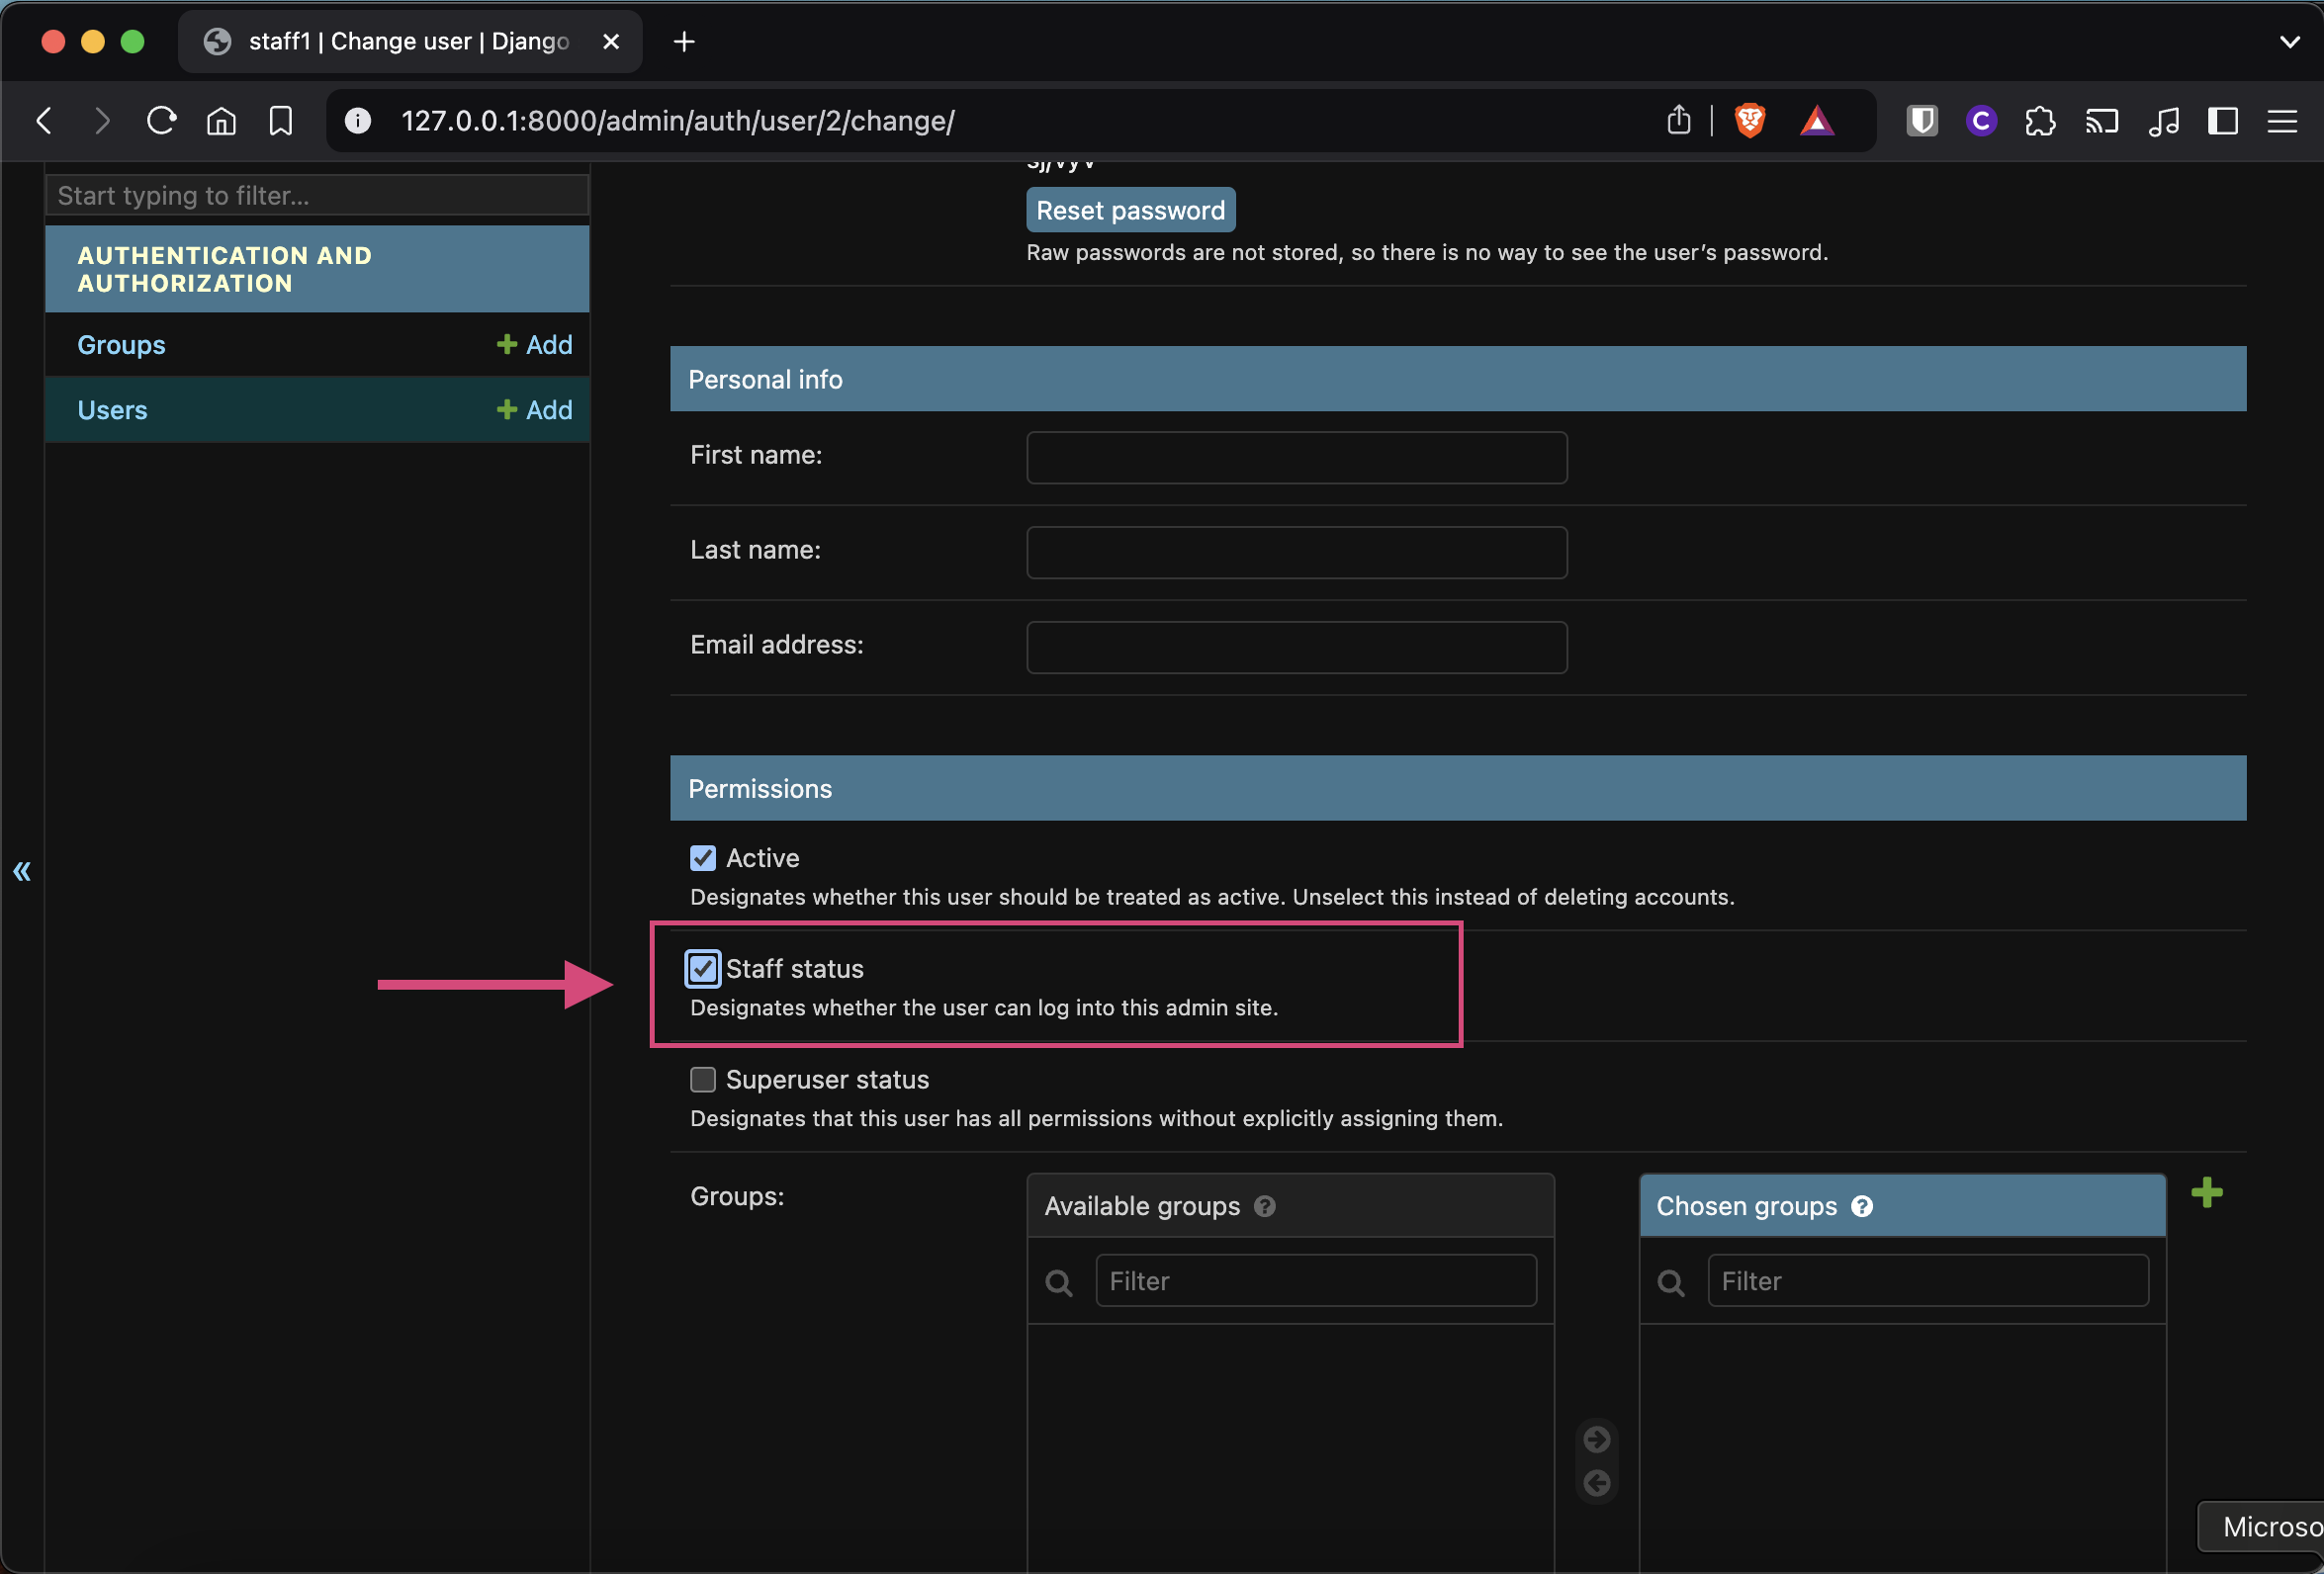Click the Reset password button
This screenshot has width=2324, height=1574.
pyautogui.click(x=1130, y=209)
